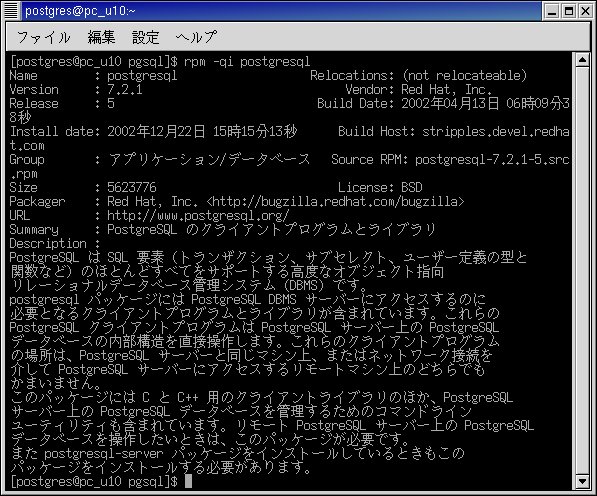
Task: Maximize the postgres terminal window
Action: pyautogui.click(x=569, y=11)
